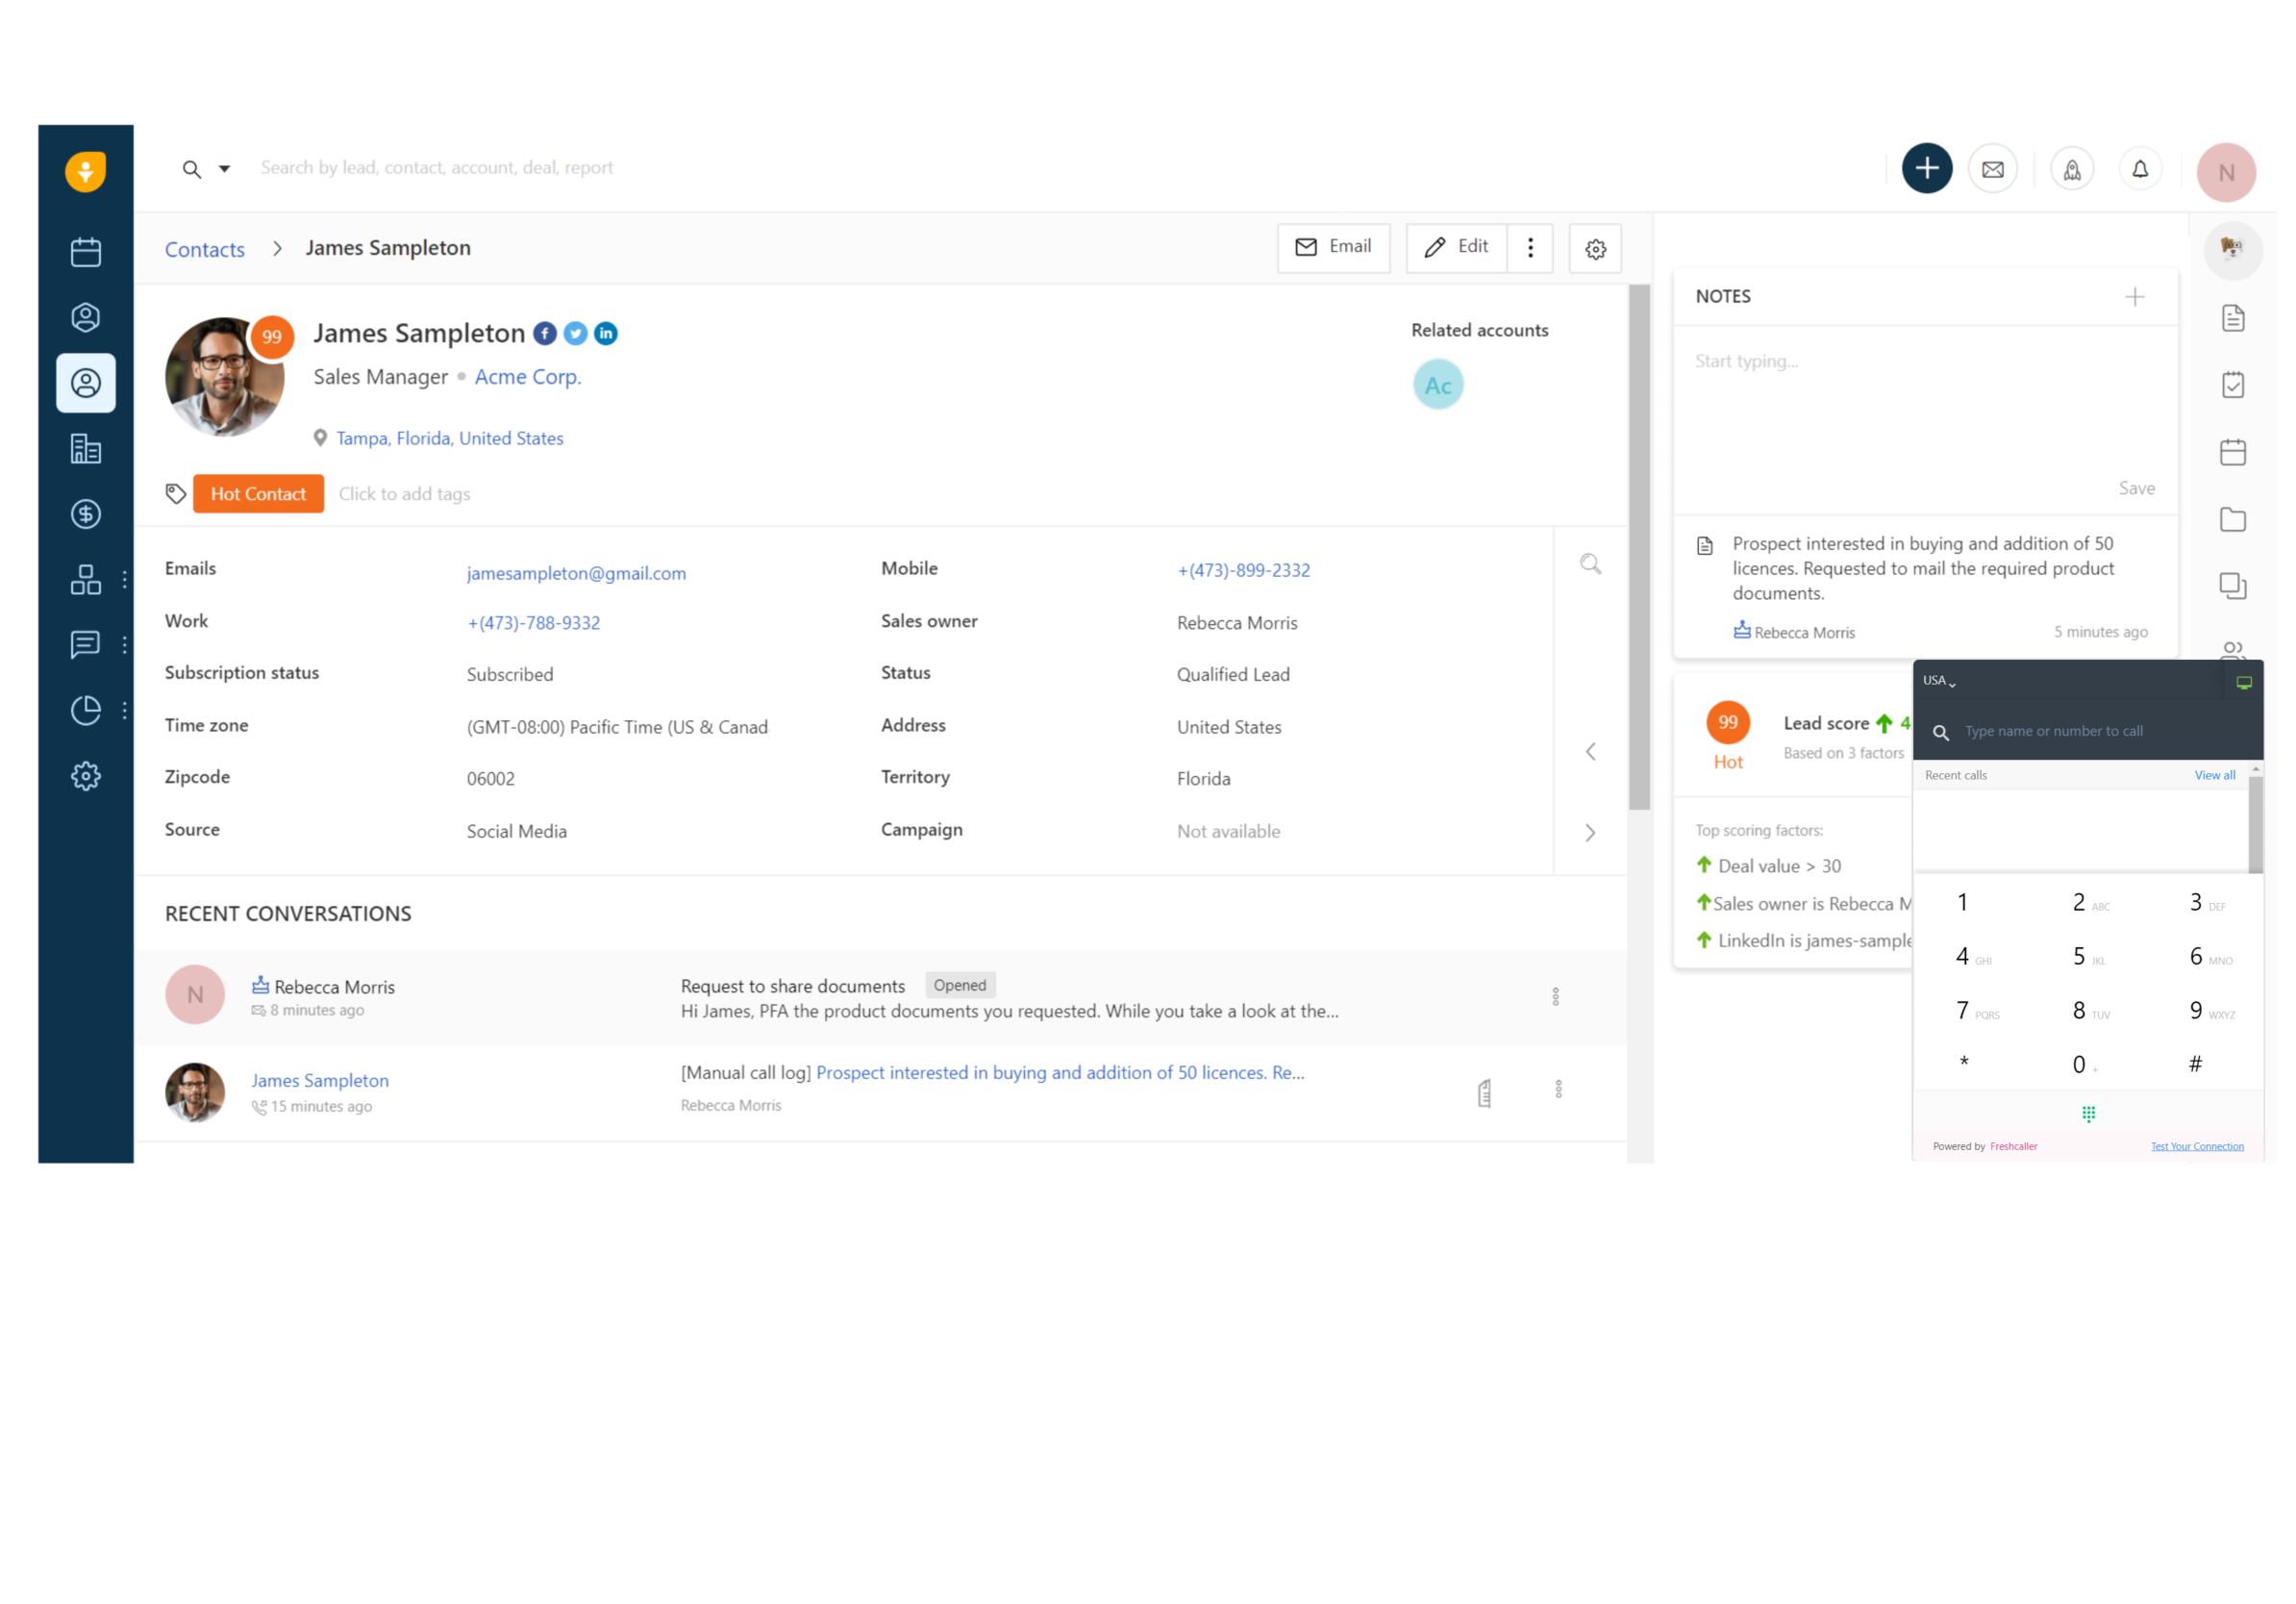Open the Reports pie-chart icon in sidebar
The height and width of the screenshot is (1604, 2296).
pos(85,710)
